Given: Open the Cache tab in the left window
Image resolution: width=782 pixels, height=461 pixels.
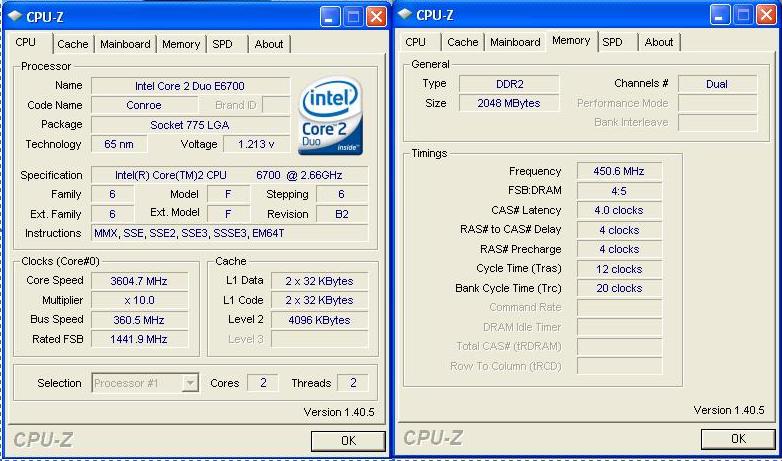Looking at the screenshot, I should pos(73,44).
